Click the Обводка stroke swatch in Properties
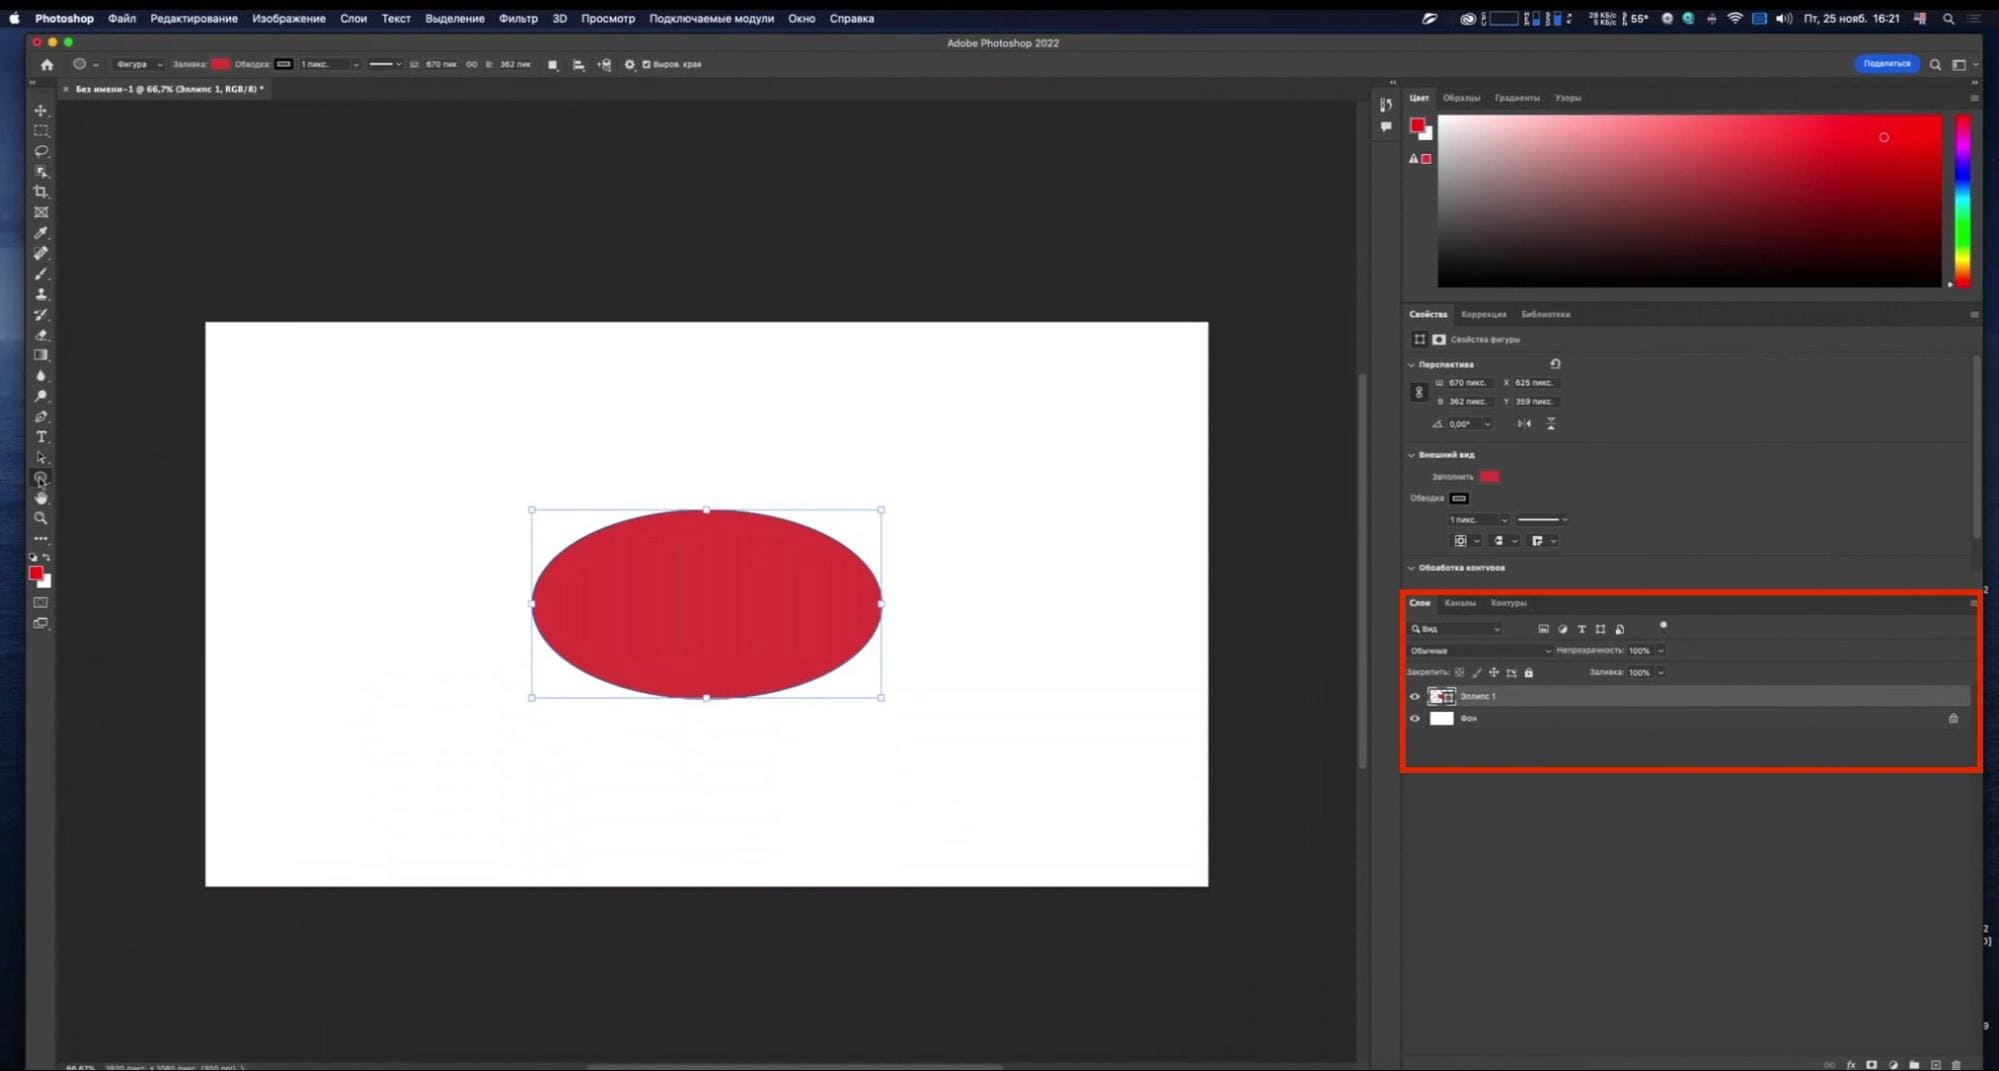The height and width of the screenshot is (1071, 1999). [x=1459, y=498]
